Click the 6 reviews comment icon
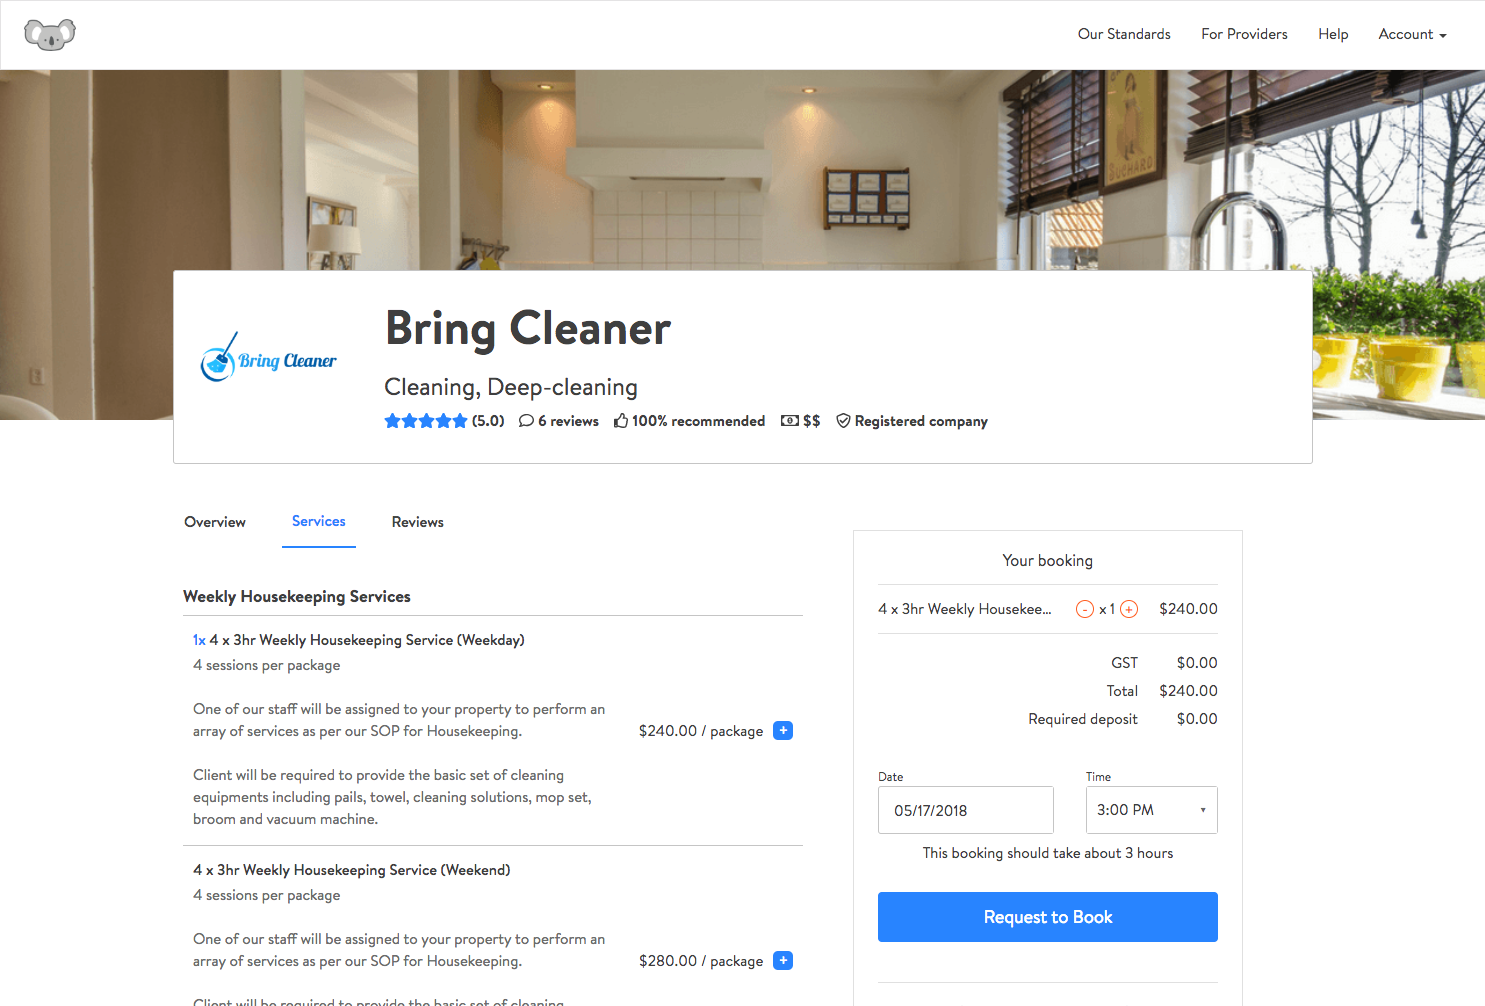This screenshot has width=1485, height=1006. tap(526, 421)
